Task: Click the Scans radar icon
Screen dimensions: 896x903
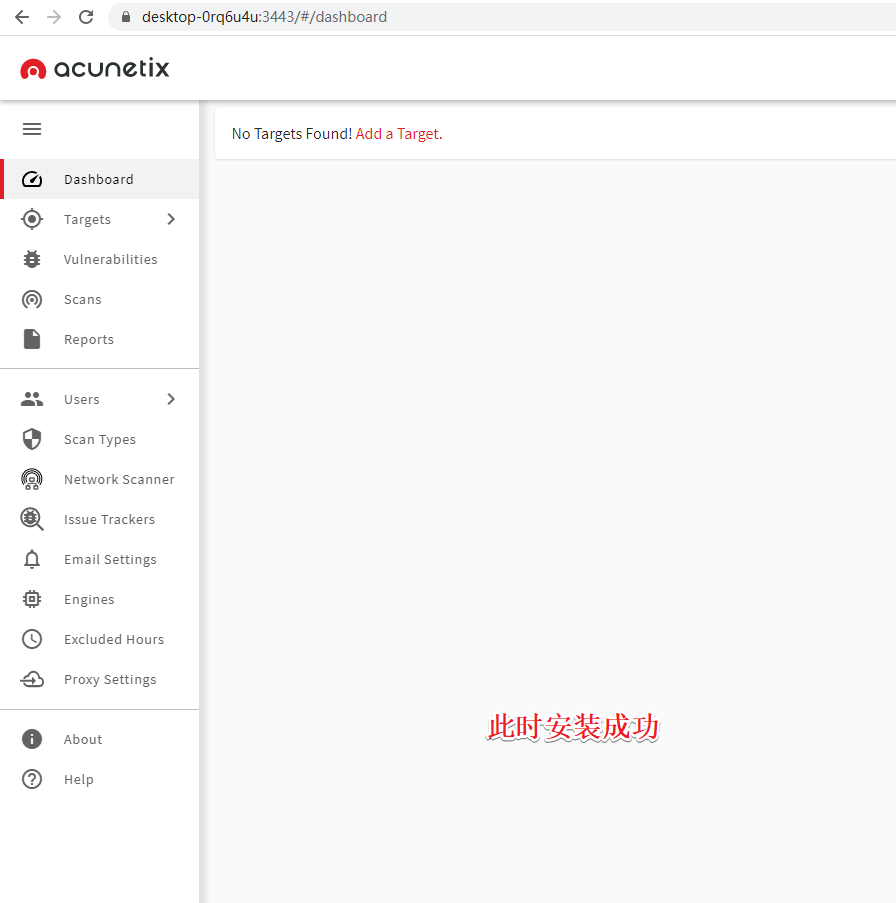Action: tap(32, 299)
